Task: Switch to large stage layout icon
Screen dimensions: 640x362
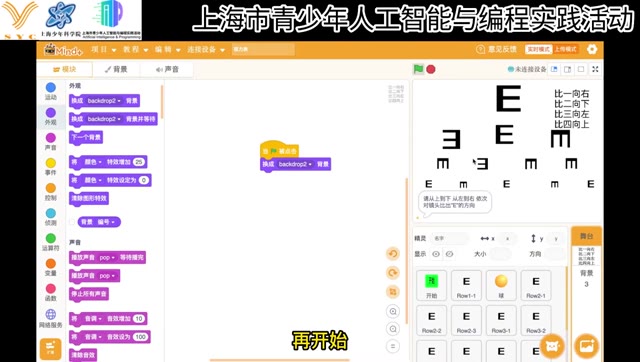Action: (x=568, y=69)
